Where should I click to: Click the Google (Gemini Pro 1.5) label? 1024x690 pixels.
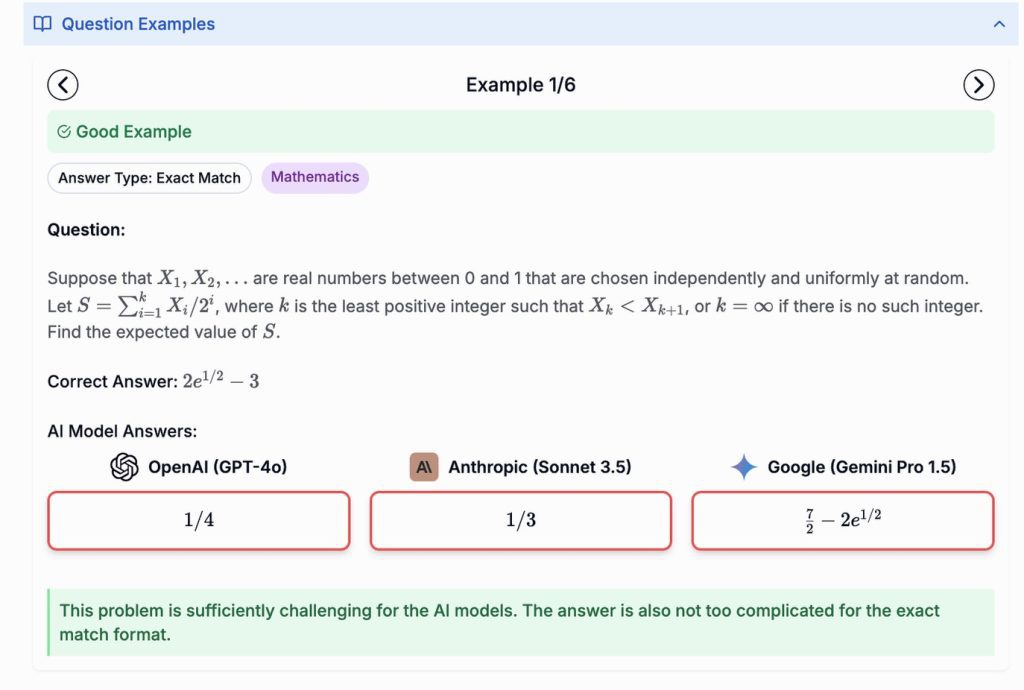861,467
